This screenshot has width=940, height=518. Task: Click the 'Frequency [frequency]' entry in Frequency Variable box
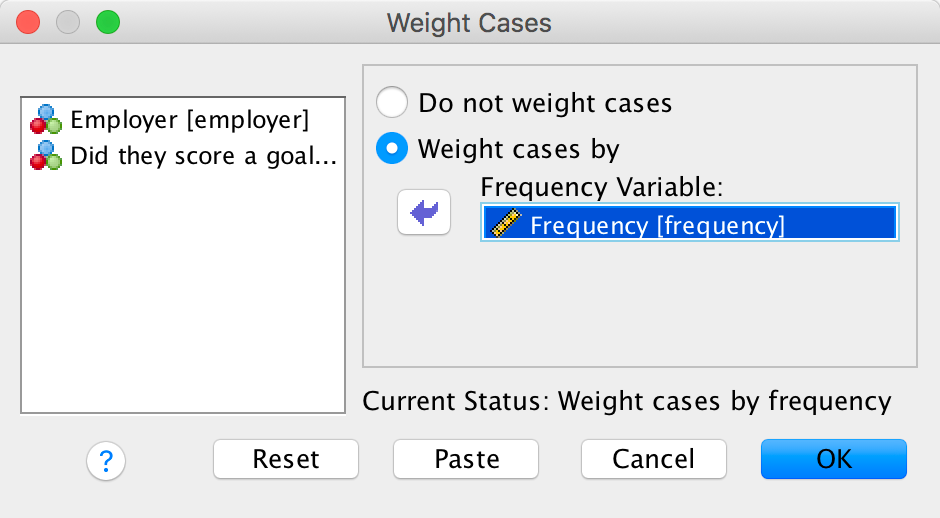coord(657,225)
